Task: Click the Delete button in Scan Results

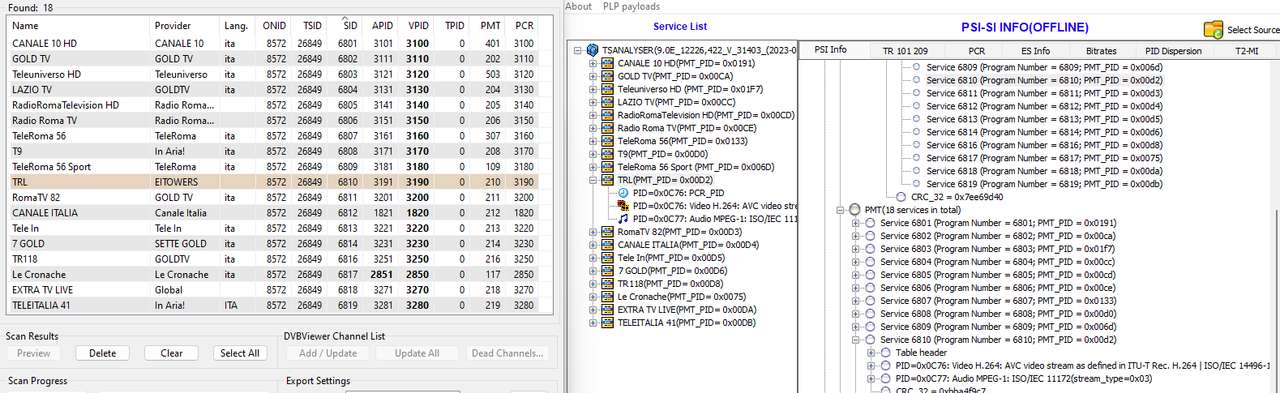Action: [x=103, y=353]
